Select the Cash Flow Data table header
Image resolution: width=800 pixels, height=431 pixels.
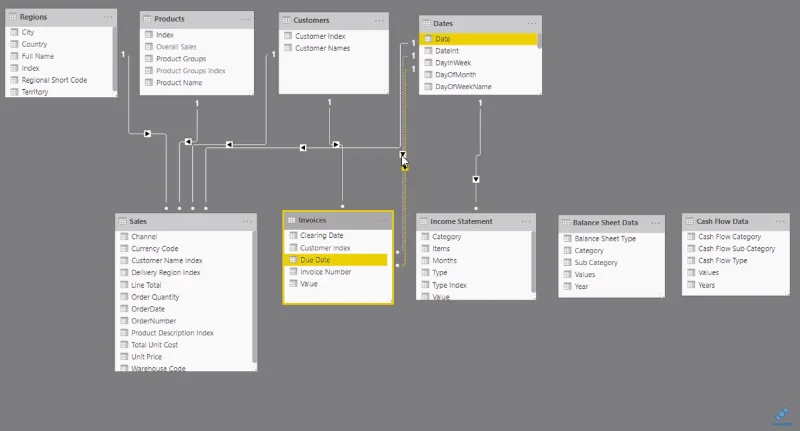click(x=735, y=221)
